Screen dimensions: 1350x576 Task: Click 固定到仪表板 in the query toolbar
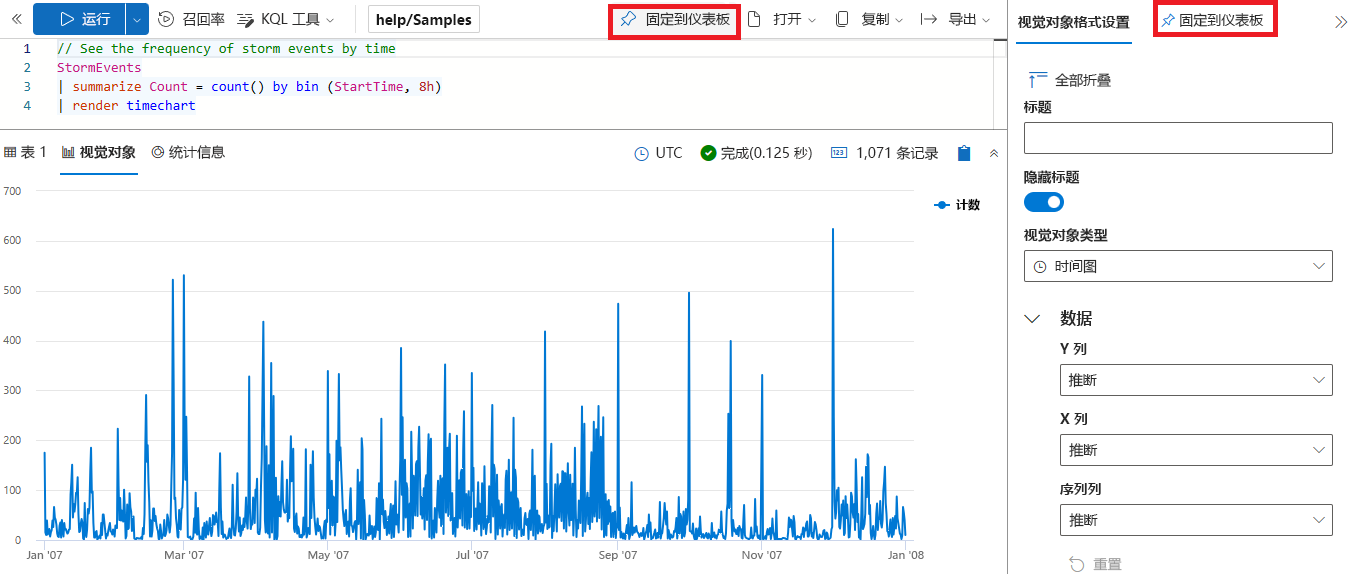point(675,19)
